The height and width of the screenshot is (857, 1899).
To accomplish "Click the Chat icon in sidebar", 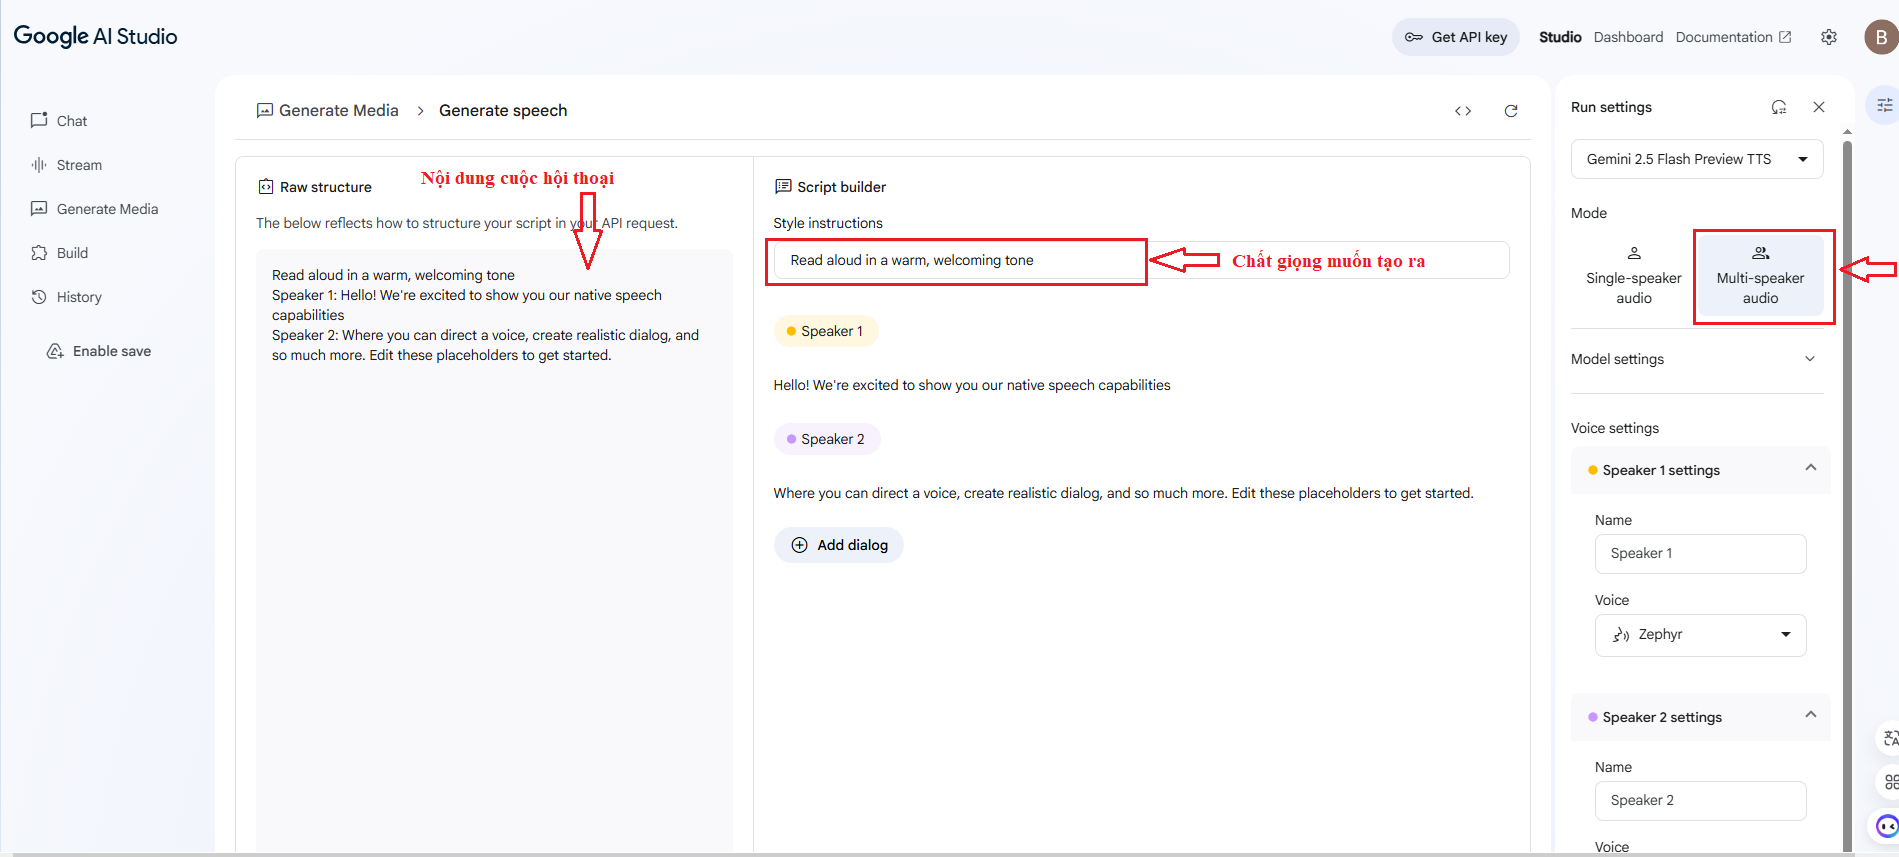I will (39, 120).
